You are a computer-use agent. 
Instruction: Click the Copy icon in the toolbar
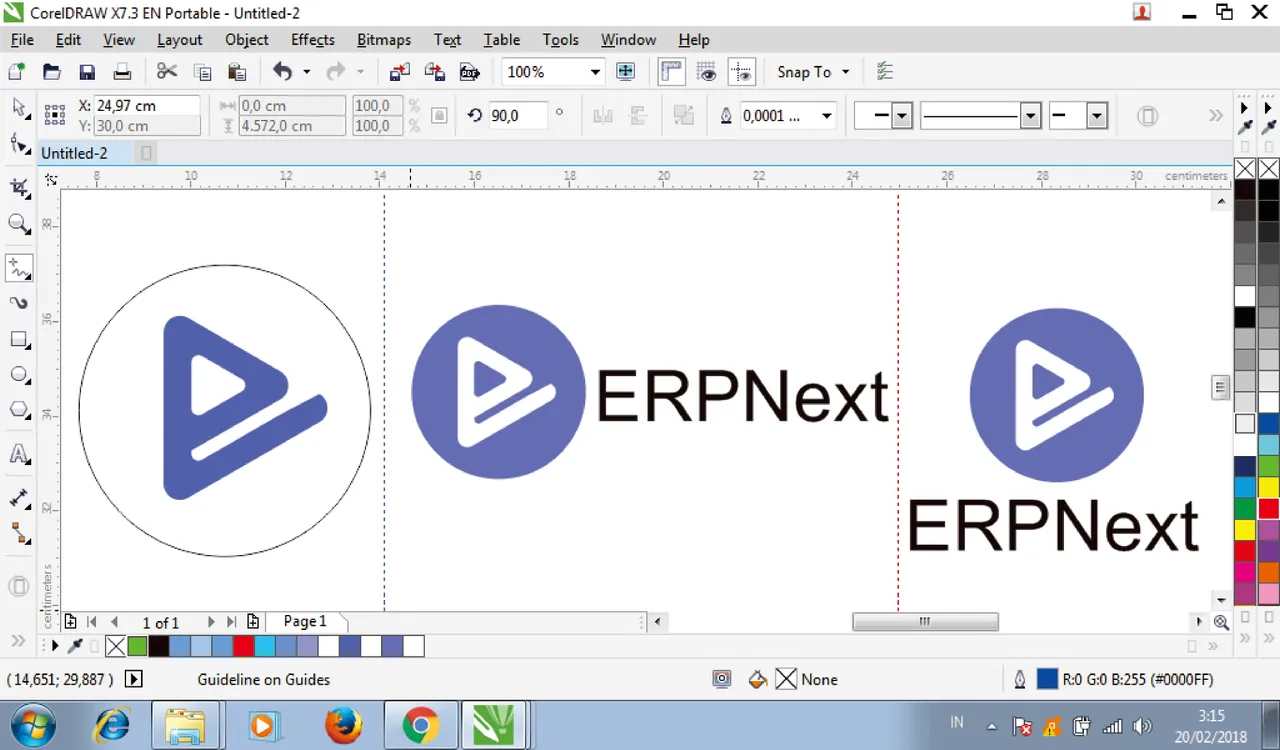point(202,72)
